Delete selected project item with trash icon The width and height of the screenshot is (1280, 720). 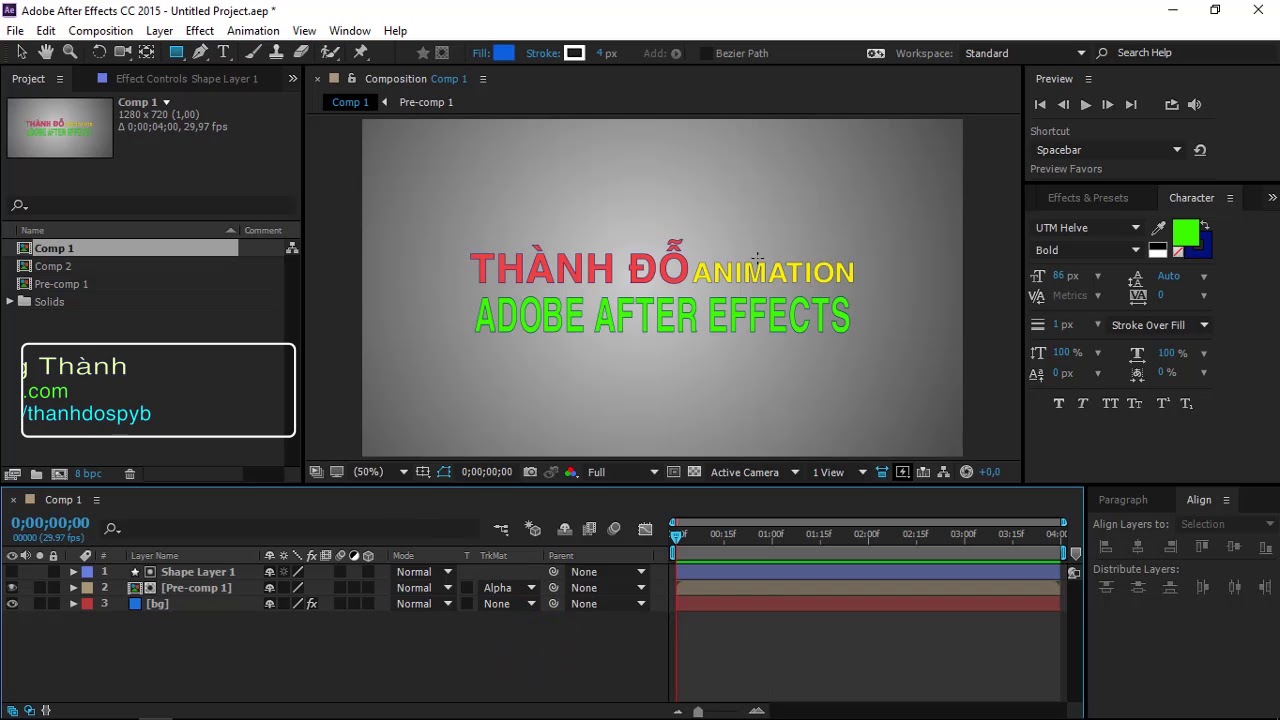click(130, 474)
